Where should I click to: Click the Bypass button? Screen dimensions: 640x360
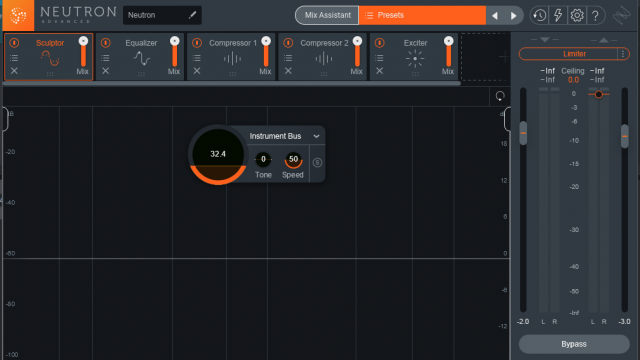click(574, 344)
